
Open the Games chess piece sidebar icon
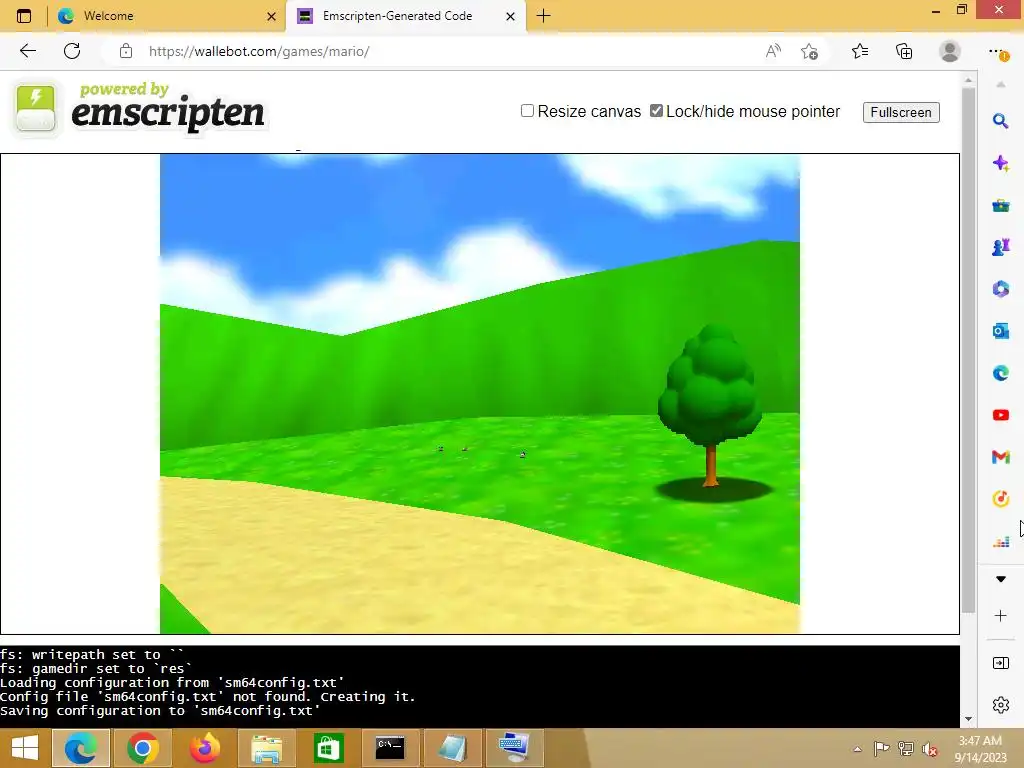pos(1000,247)
